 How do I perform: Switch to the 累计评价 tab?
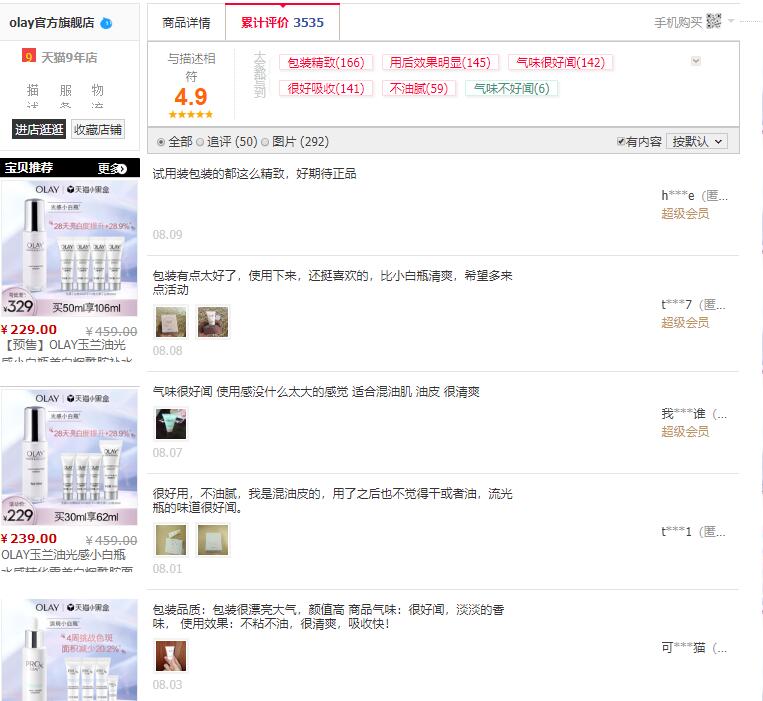coord(282,22)
